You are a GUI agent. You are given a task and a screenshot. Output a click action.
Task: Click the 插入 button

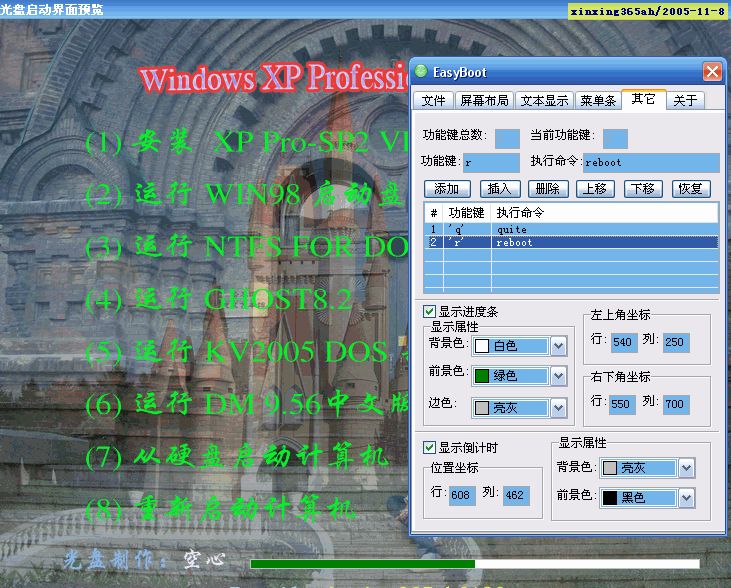499,189
